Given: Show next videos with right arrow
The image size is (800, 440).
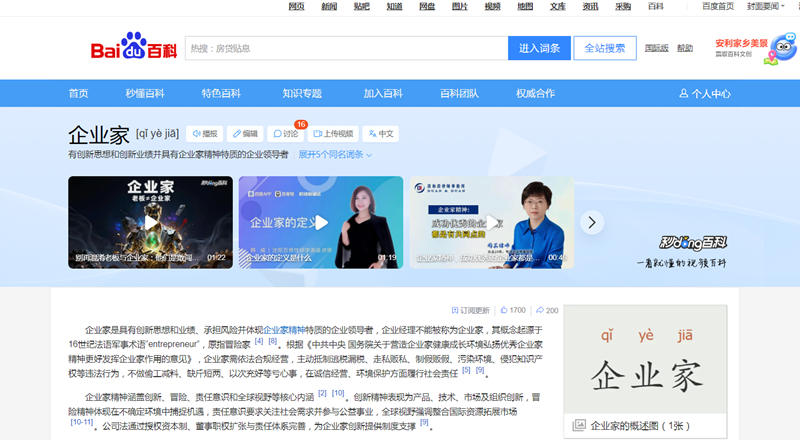Looking at the screenshot, I should tap(592, 223).
